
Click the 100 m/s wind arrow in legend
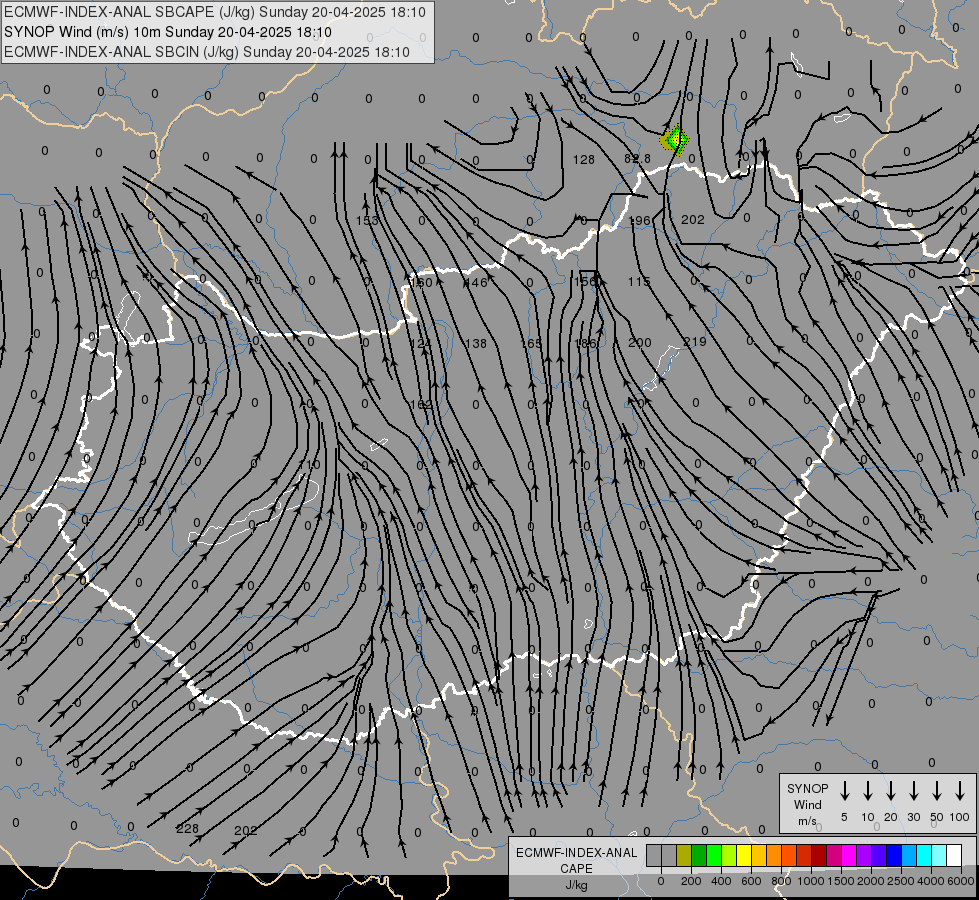[x=960, y=791]
